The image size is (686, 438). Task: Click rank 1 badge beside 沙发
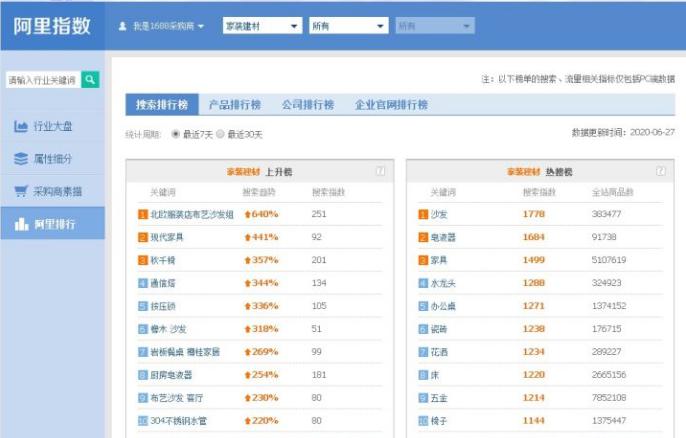click(423, 214)
